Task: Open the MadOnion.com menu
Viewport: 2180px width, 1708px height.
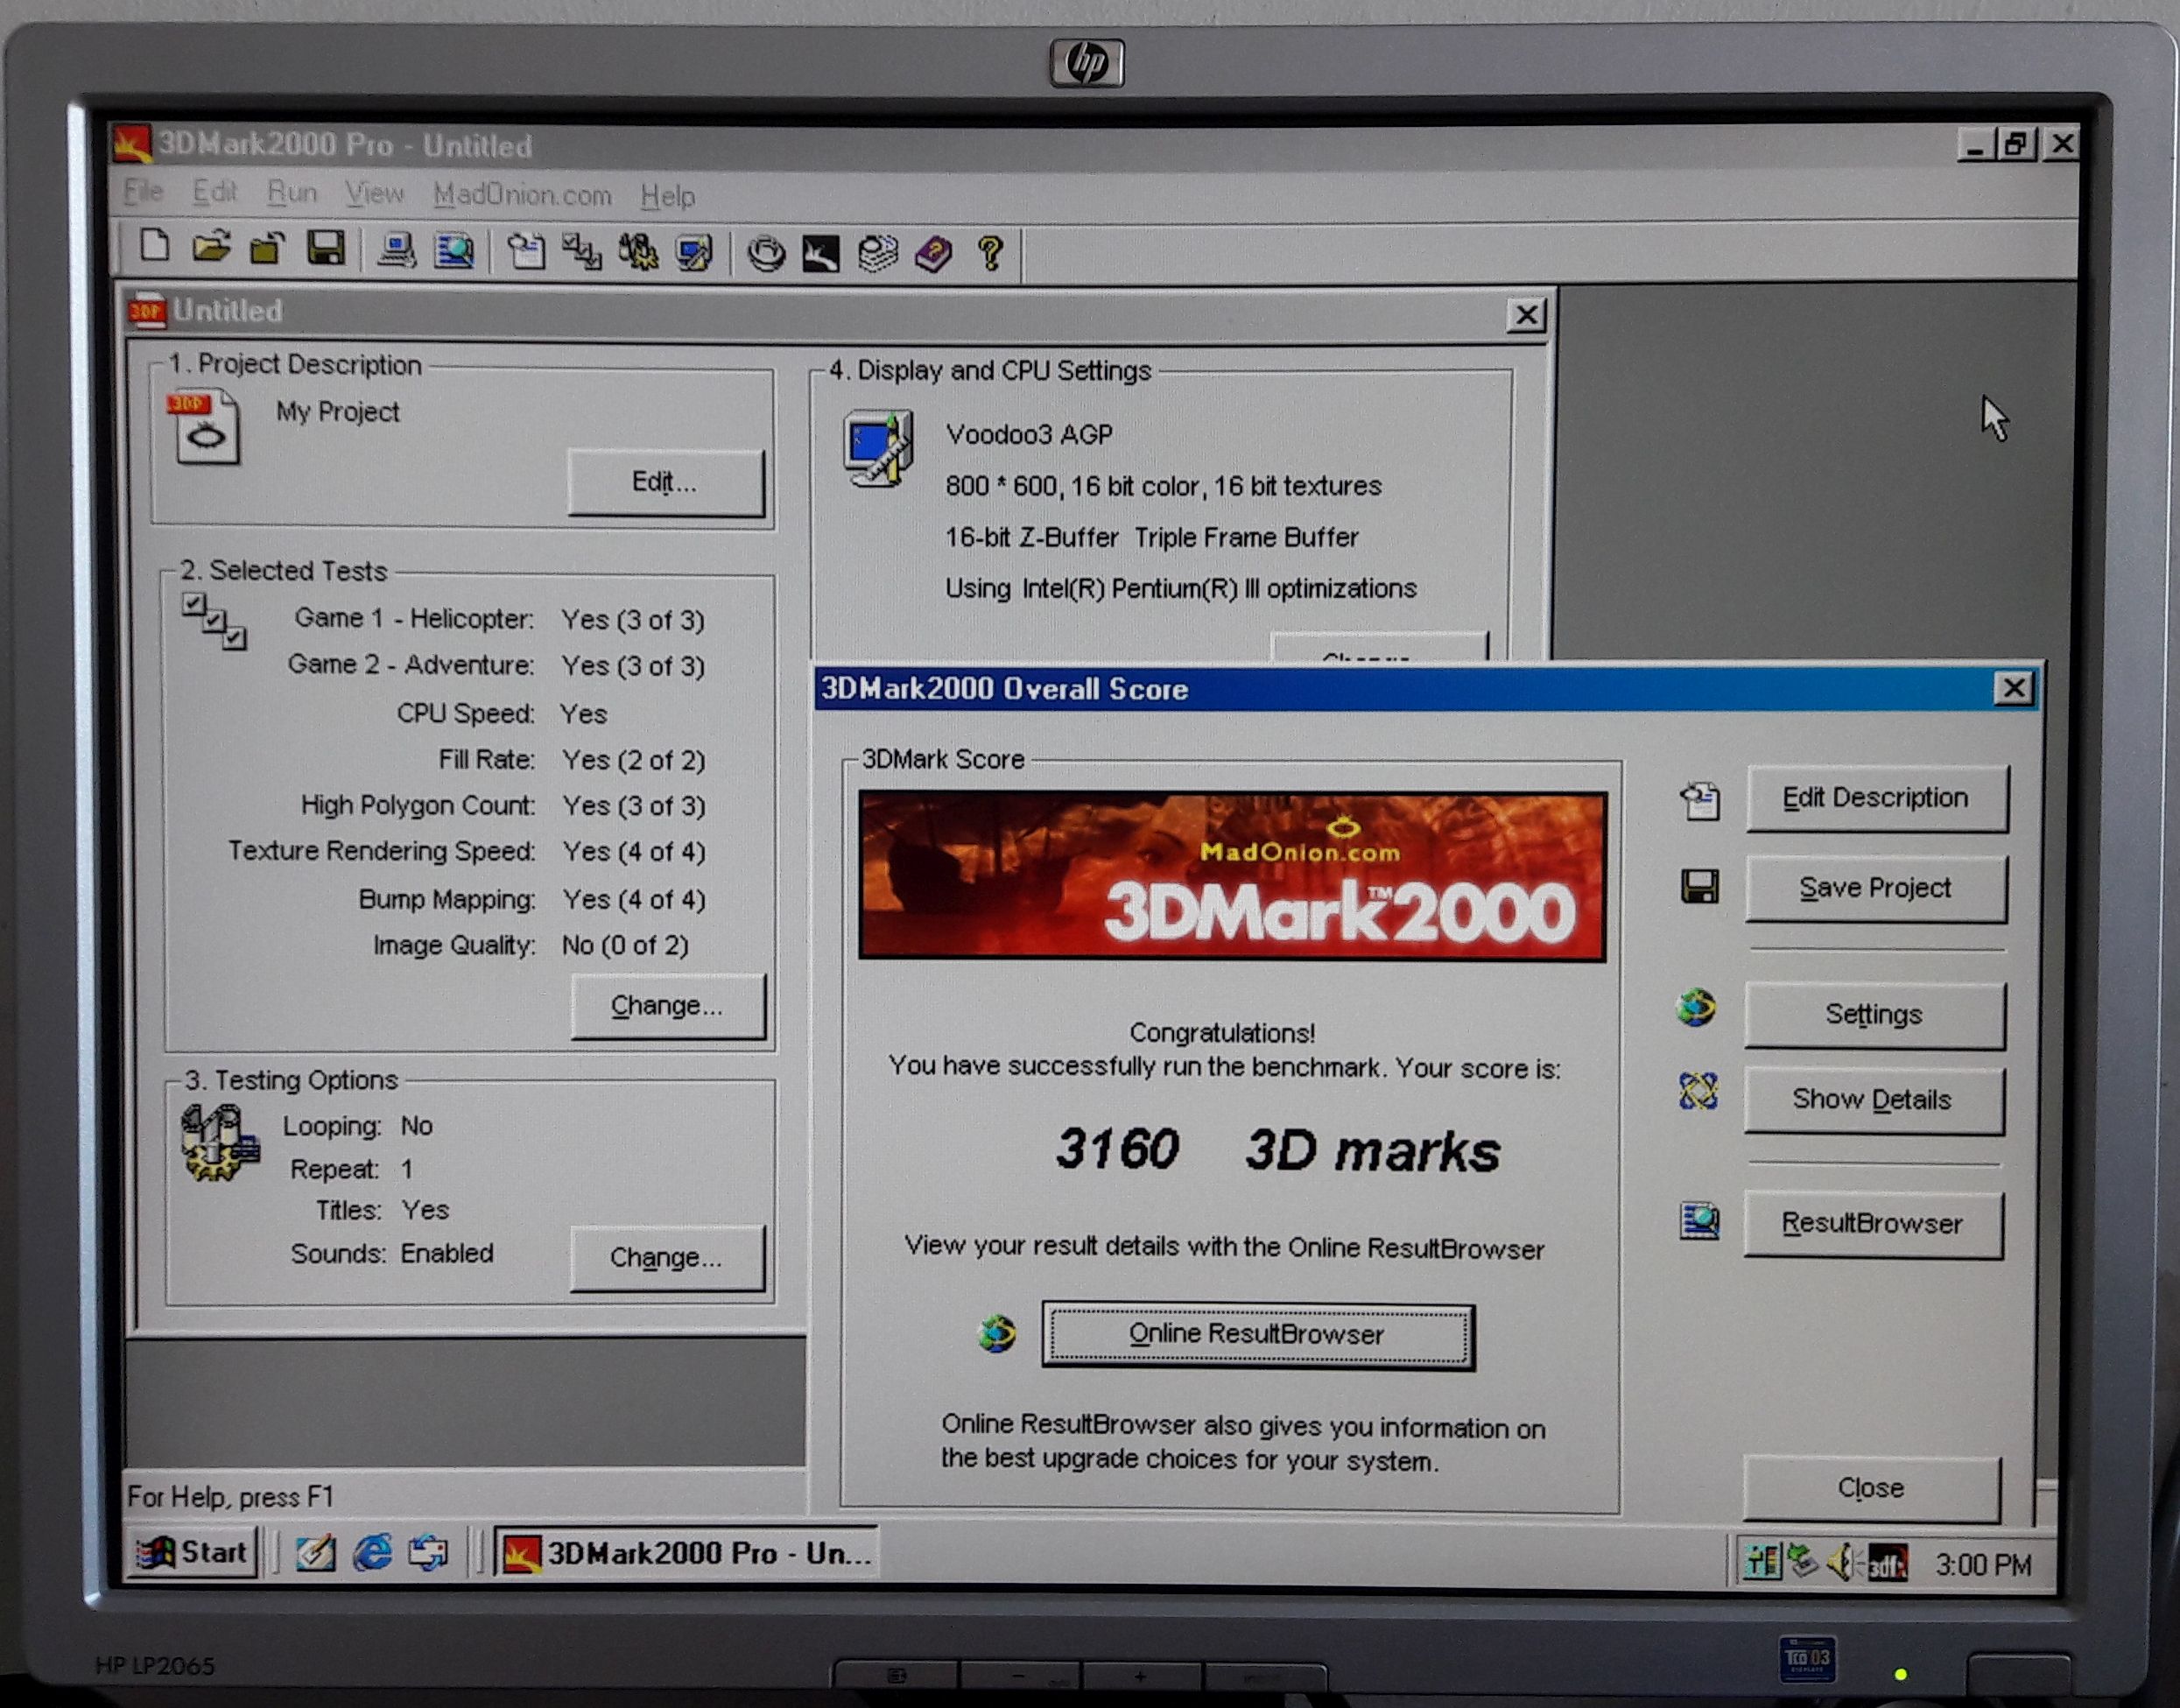Action: tap(522, 195)
